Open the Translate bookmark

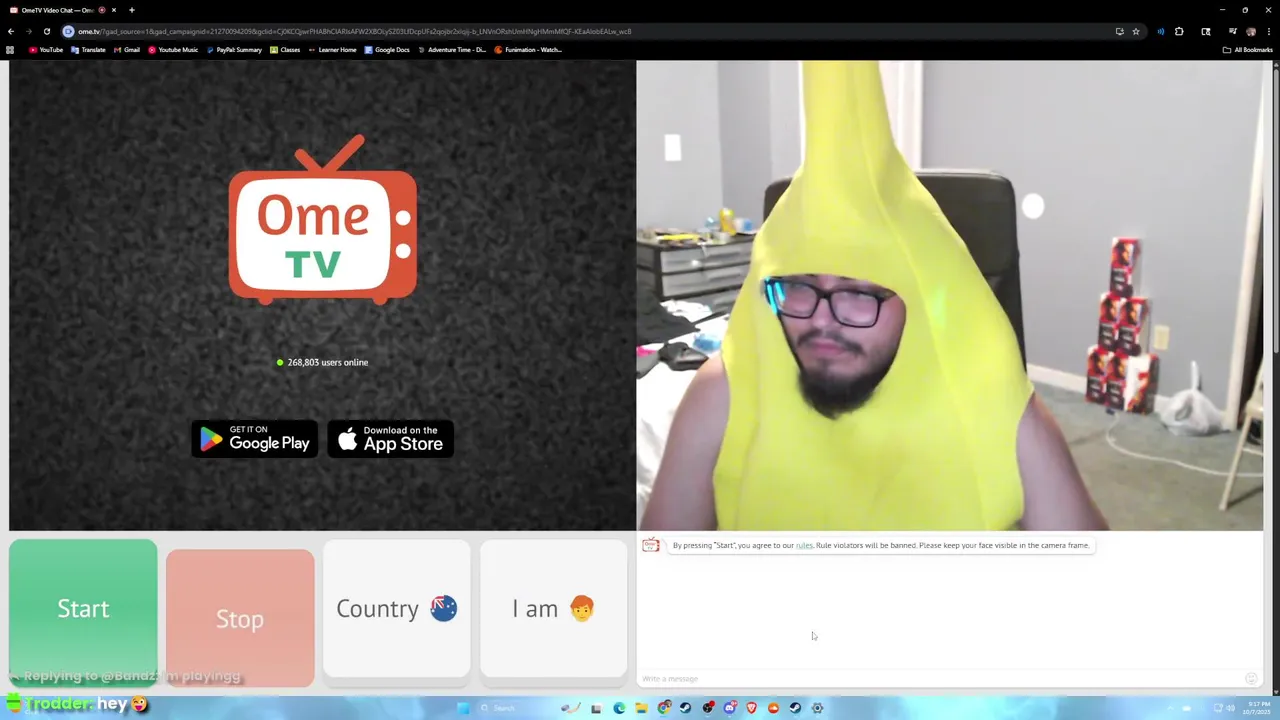pyautogui.click(x=88, y=49)
